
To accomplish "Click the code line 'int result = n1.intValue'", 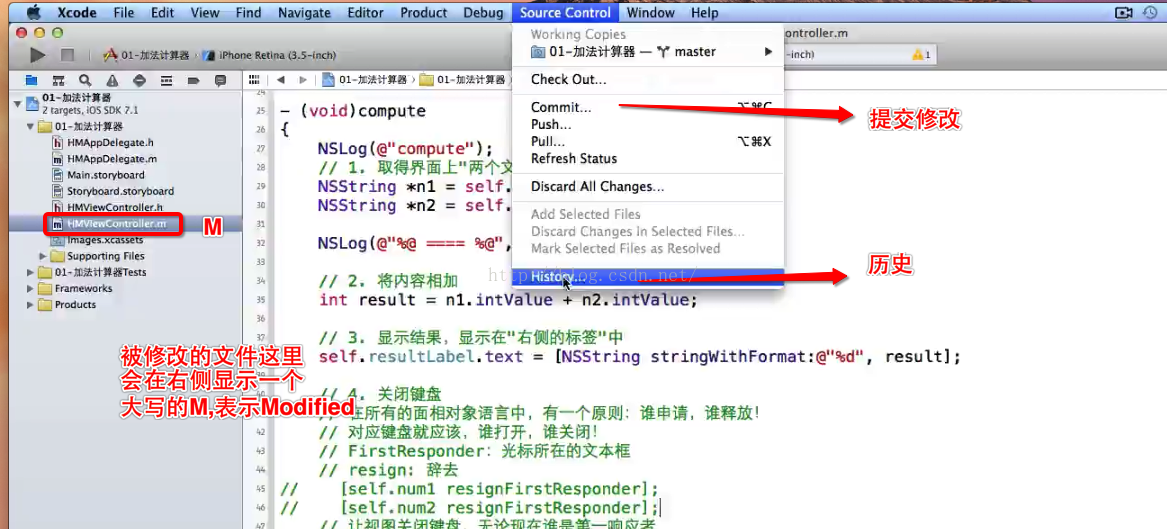I will coord(508,300).
